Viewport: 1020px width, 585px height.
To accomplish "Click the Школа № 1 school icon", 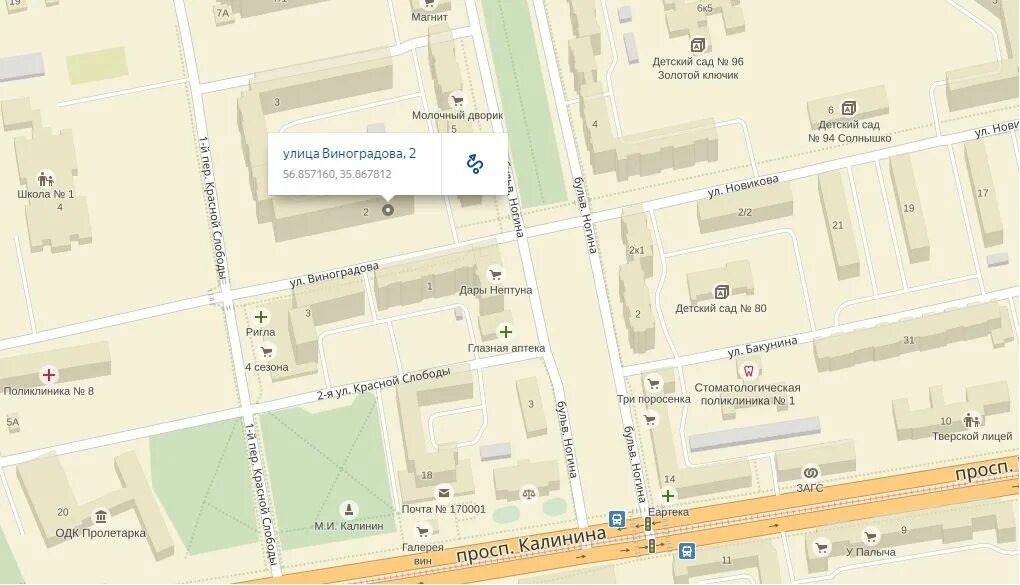I will pyautogui.click(x=46, y=178).
